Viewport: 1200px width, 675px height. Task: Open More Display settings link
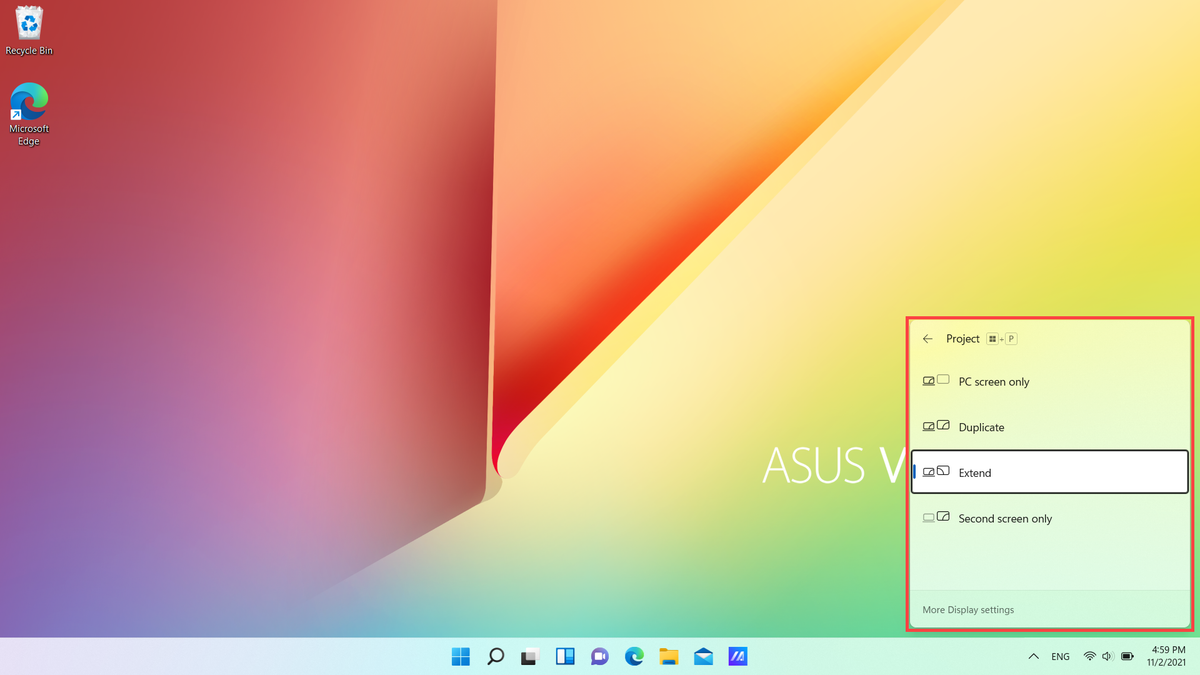pos(968,610)
